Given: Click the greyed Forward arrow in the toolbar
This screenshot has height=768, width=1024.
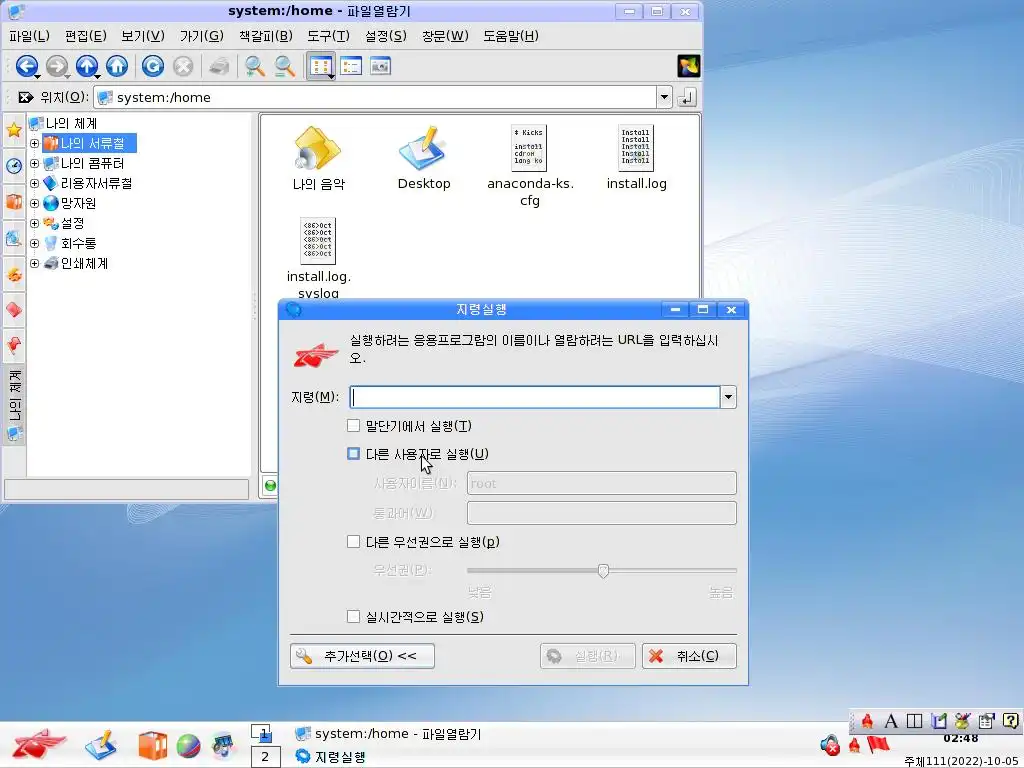Looking at the screenshot, I should (57, 66).
